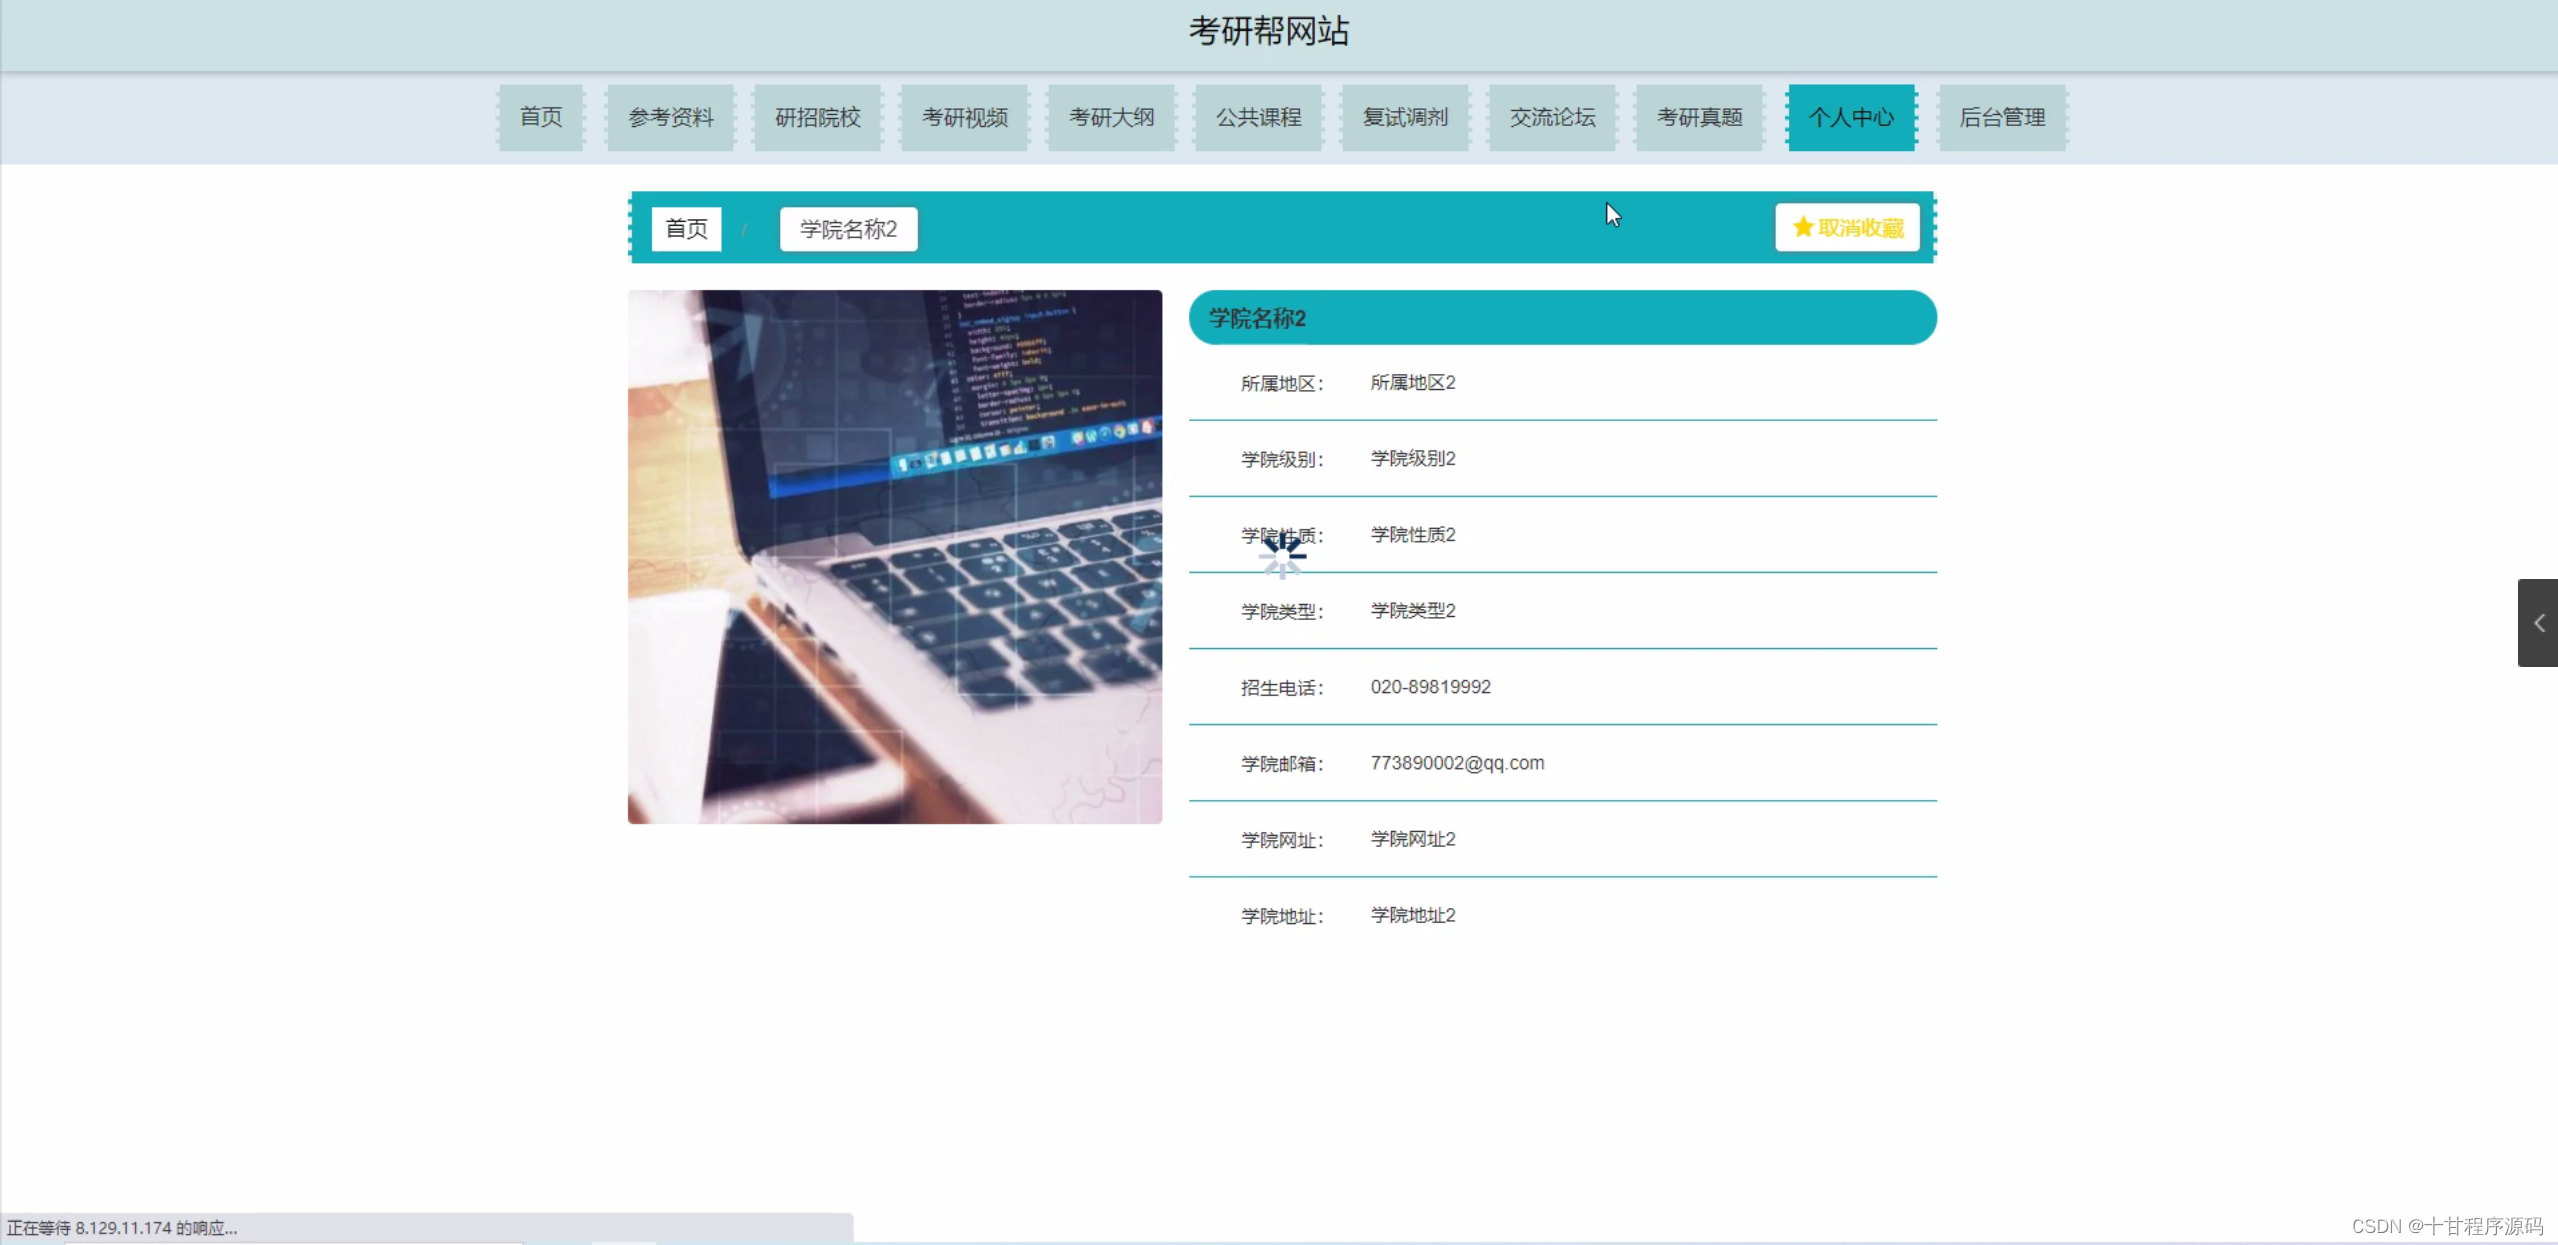
Task: Click 学院名称2 in the breadcrumb bar
Action: click(x=847, y=228)
